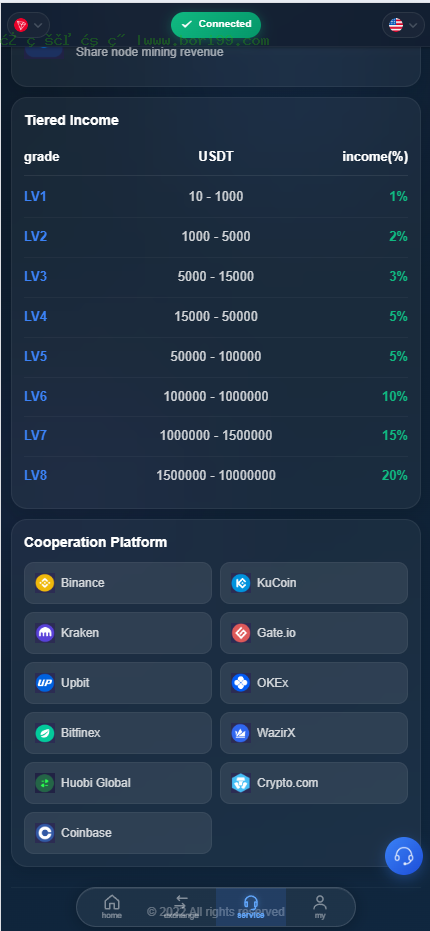Viewport: 430px width, 931px height.
Task: Click the Coinbase logo icon
Action: [x=45, y=832]
